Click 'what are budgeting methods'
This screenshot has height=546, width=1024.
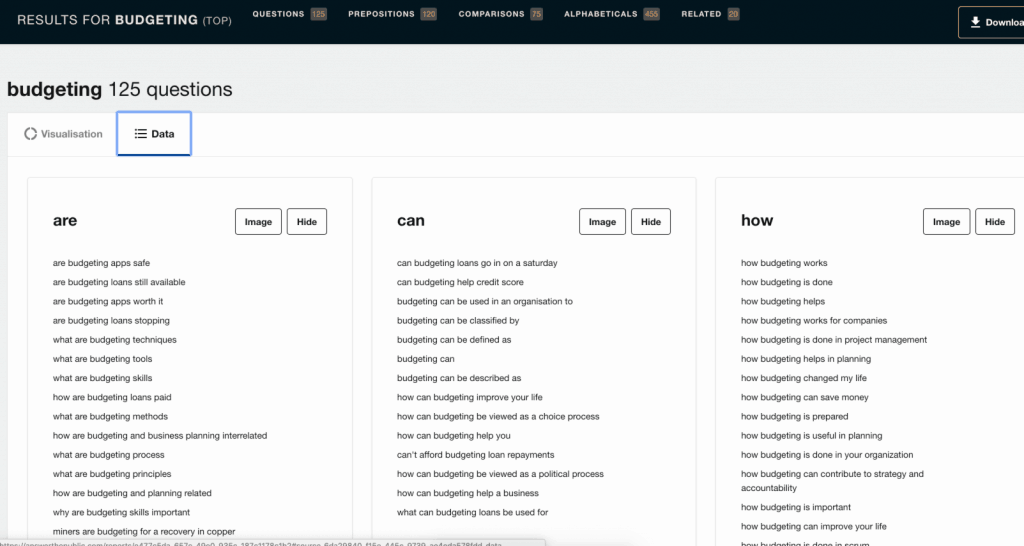(110, 416)
